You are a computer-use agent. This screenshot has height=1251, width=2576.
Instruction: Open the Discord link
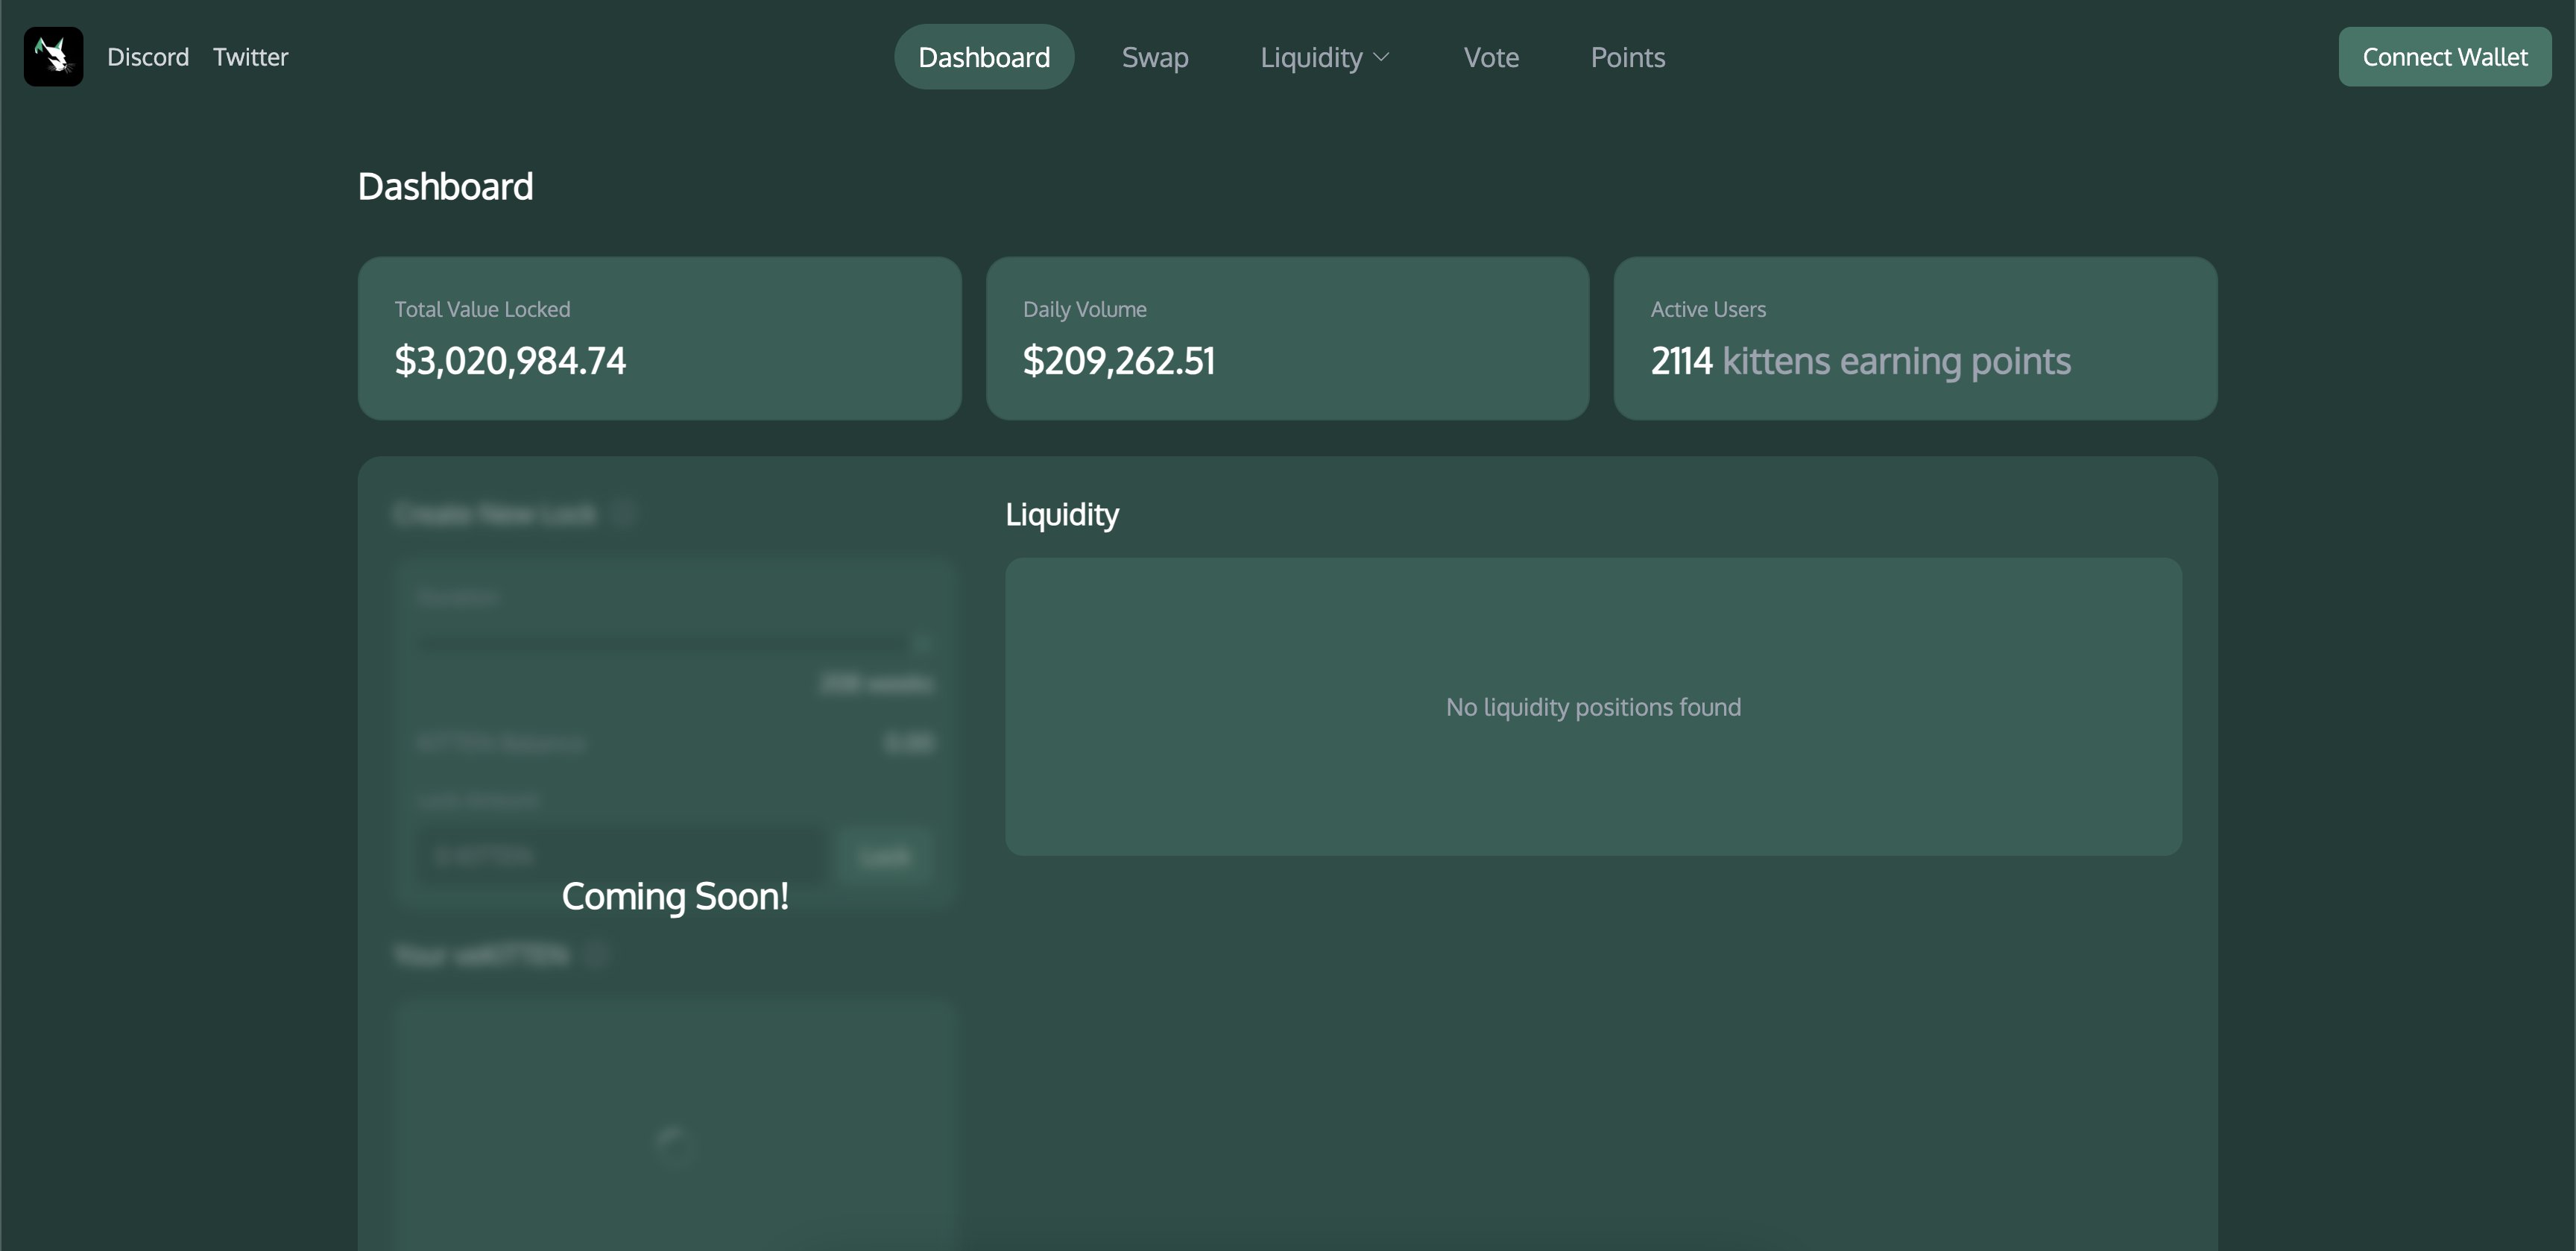point(147,57)
